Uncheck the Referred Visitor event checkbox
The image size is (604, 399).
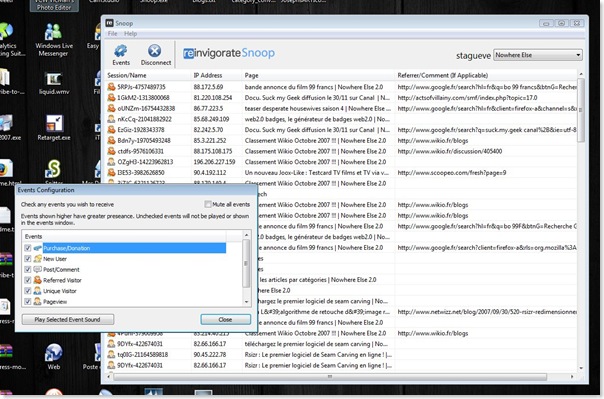click(x=28, y=280)
